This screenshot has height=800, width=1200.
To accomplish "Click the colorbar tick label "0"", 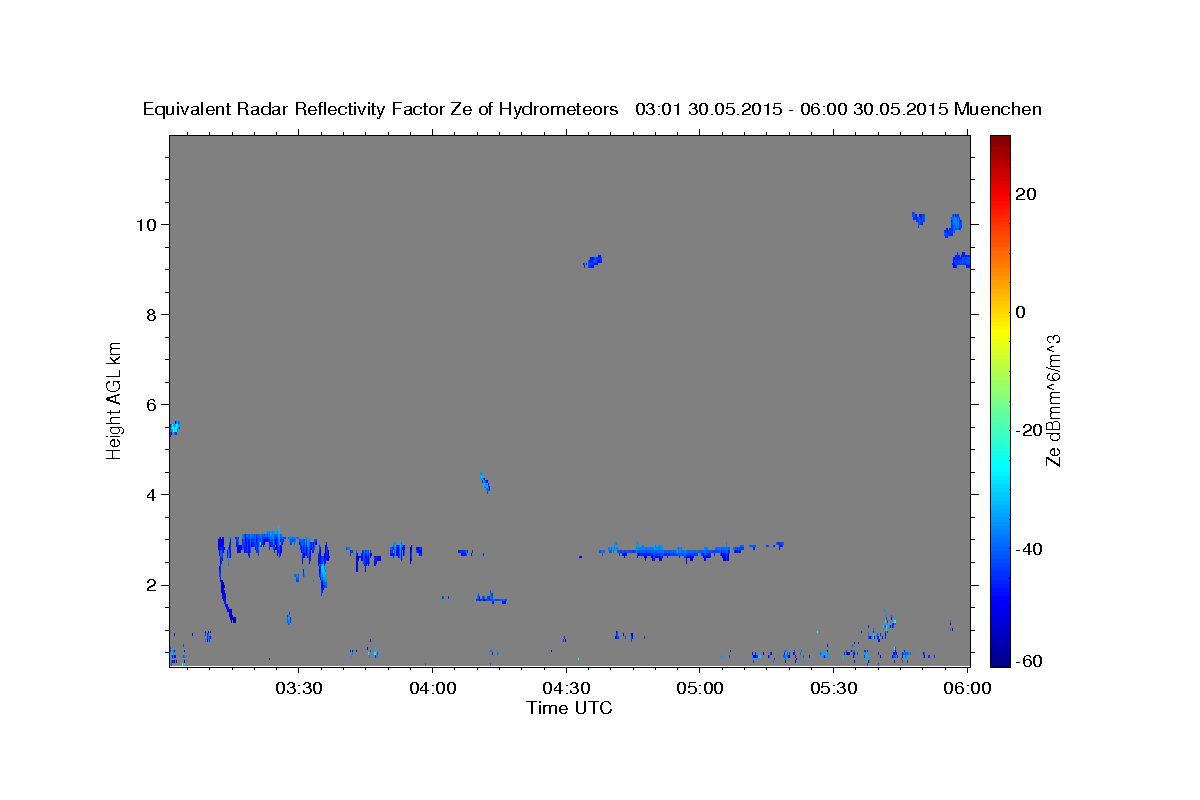I will [1020, 312].
